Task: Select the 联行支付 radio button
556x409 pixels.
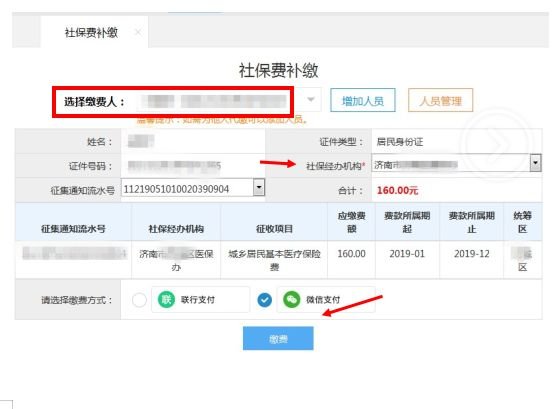Action: [x=139, y=300]
